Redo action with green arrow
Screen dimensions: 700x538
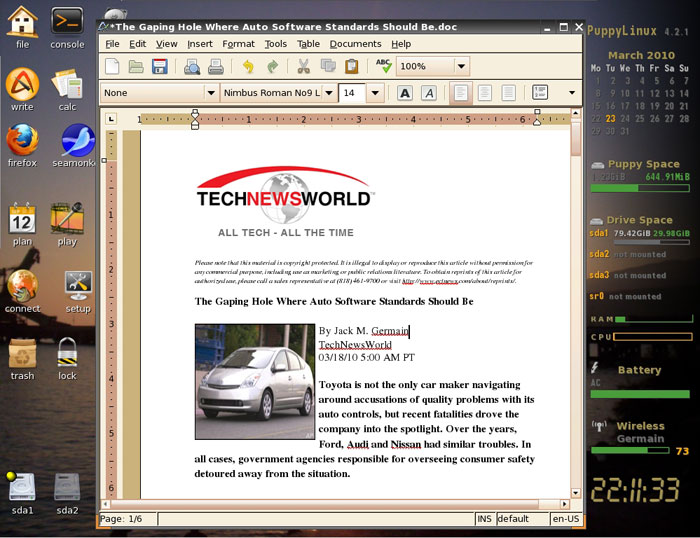pyautogui.click(x=272, y=67)
